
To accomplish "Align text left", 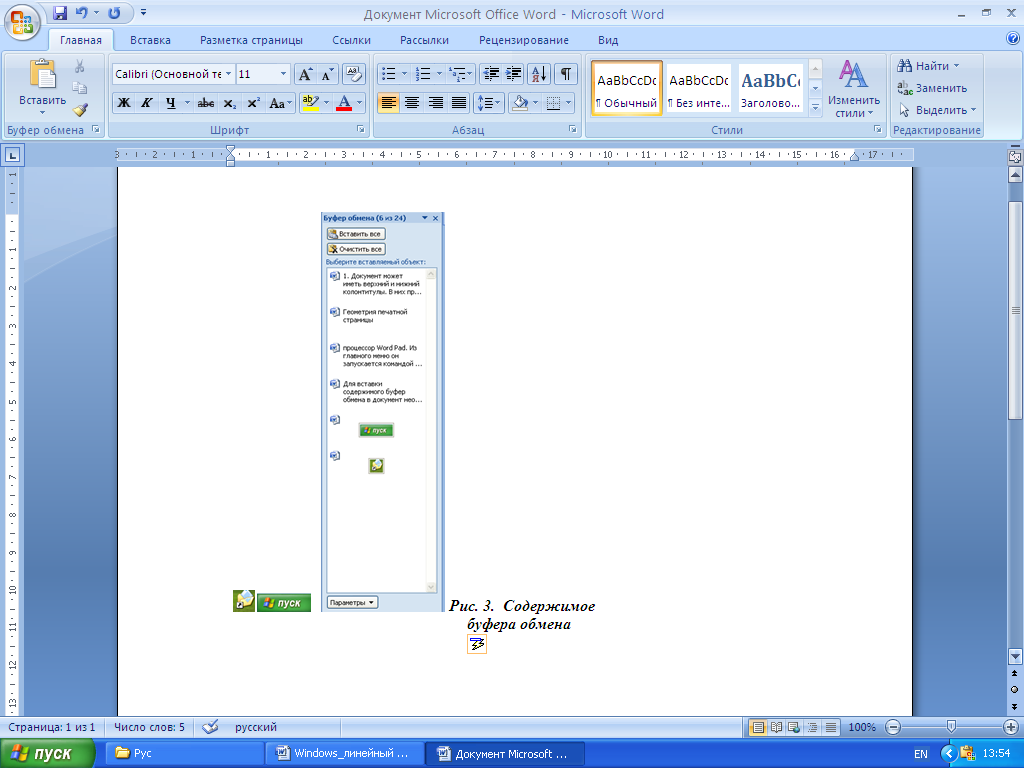I will [389, 103].
